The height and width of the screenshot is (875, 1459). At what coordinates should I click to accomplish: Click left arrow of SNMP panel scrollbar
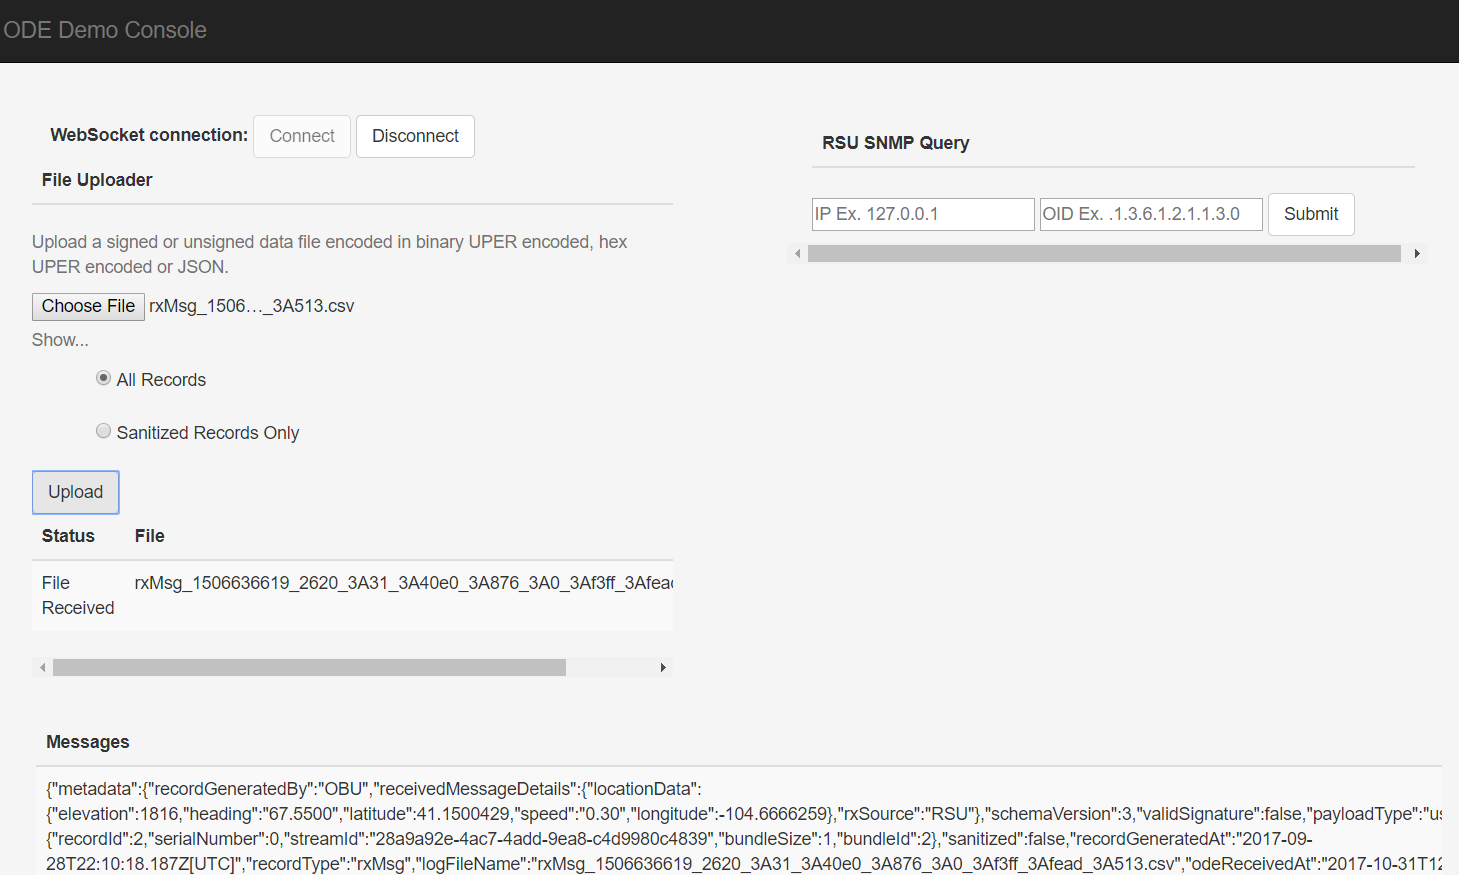tap(797, 254)
